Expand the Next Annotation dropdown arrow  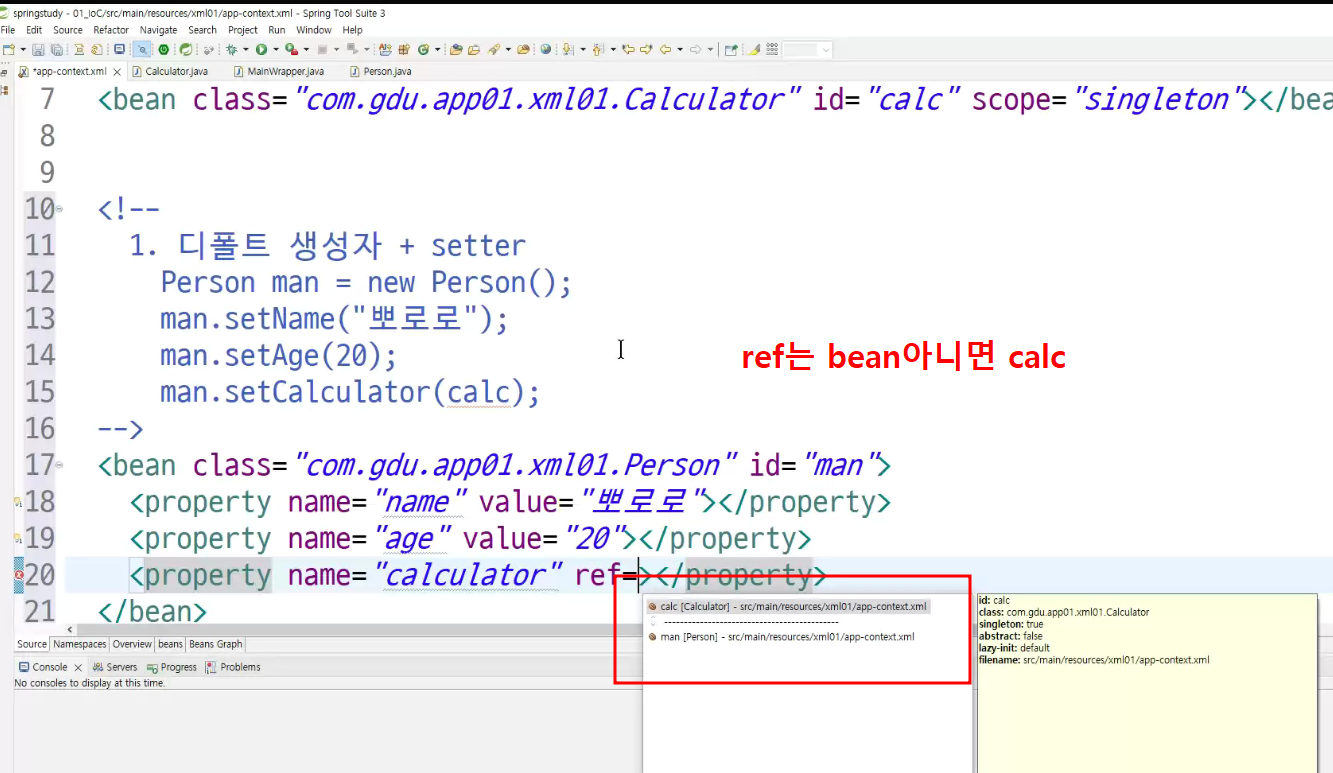point(583,49)
